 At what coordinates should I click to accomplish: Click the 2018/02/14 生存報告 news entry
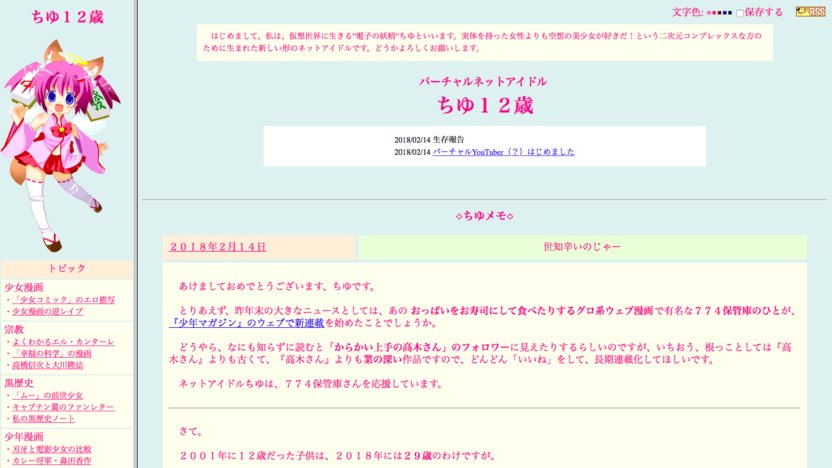[429, 140]
